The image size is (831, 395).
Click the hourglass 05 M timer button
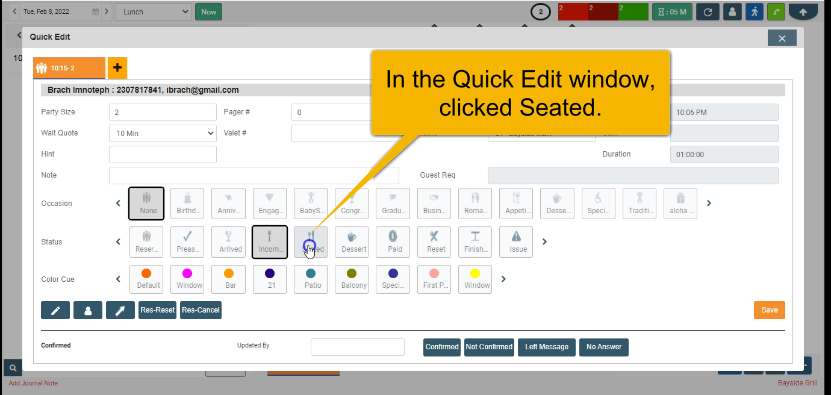[672, 12]
